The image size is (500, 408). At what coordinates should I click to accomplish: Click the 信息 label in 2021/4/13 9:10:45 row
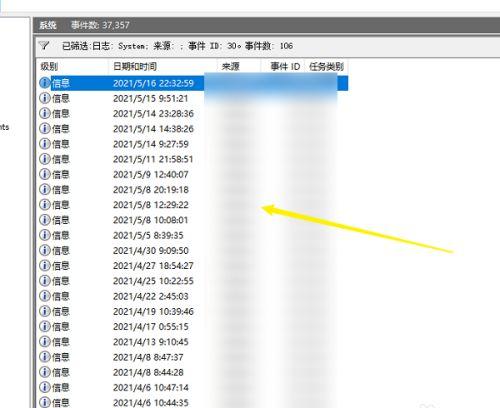[61, 342]
